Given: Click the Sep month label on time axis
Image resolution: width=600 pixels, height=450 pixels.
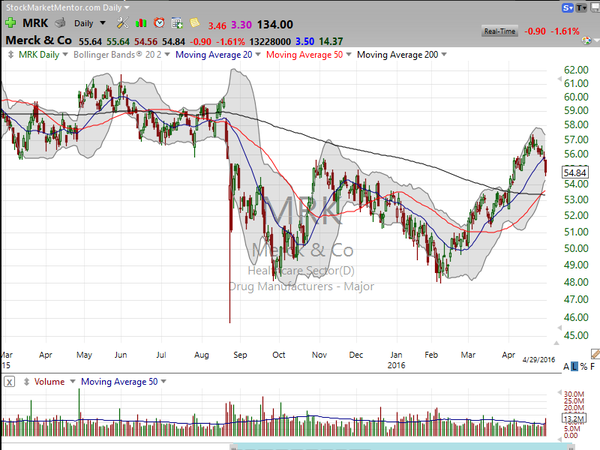Looking at the screenshot, I should coord(240,355).
